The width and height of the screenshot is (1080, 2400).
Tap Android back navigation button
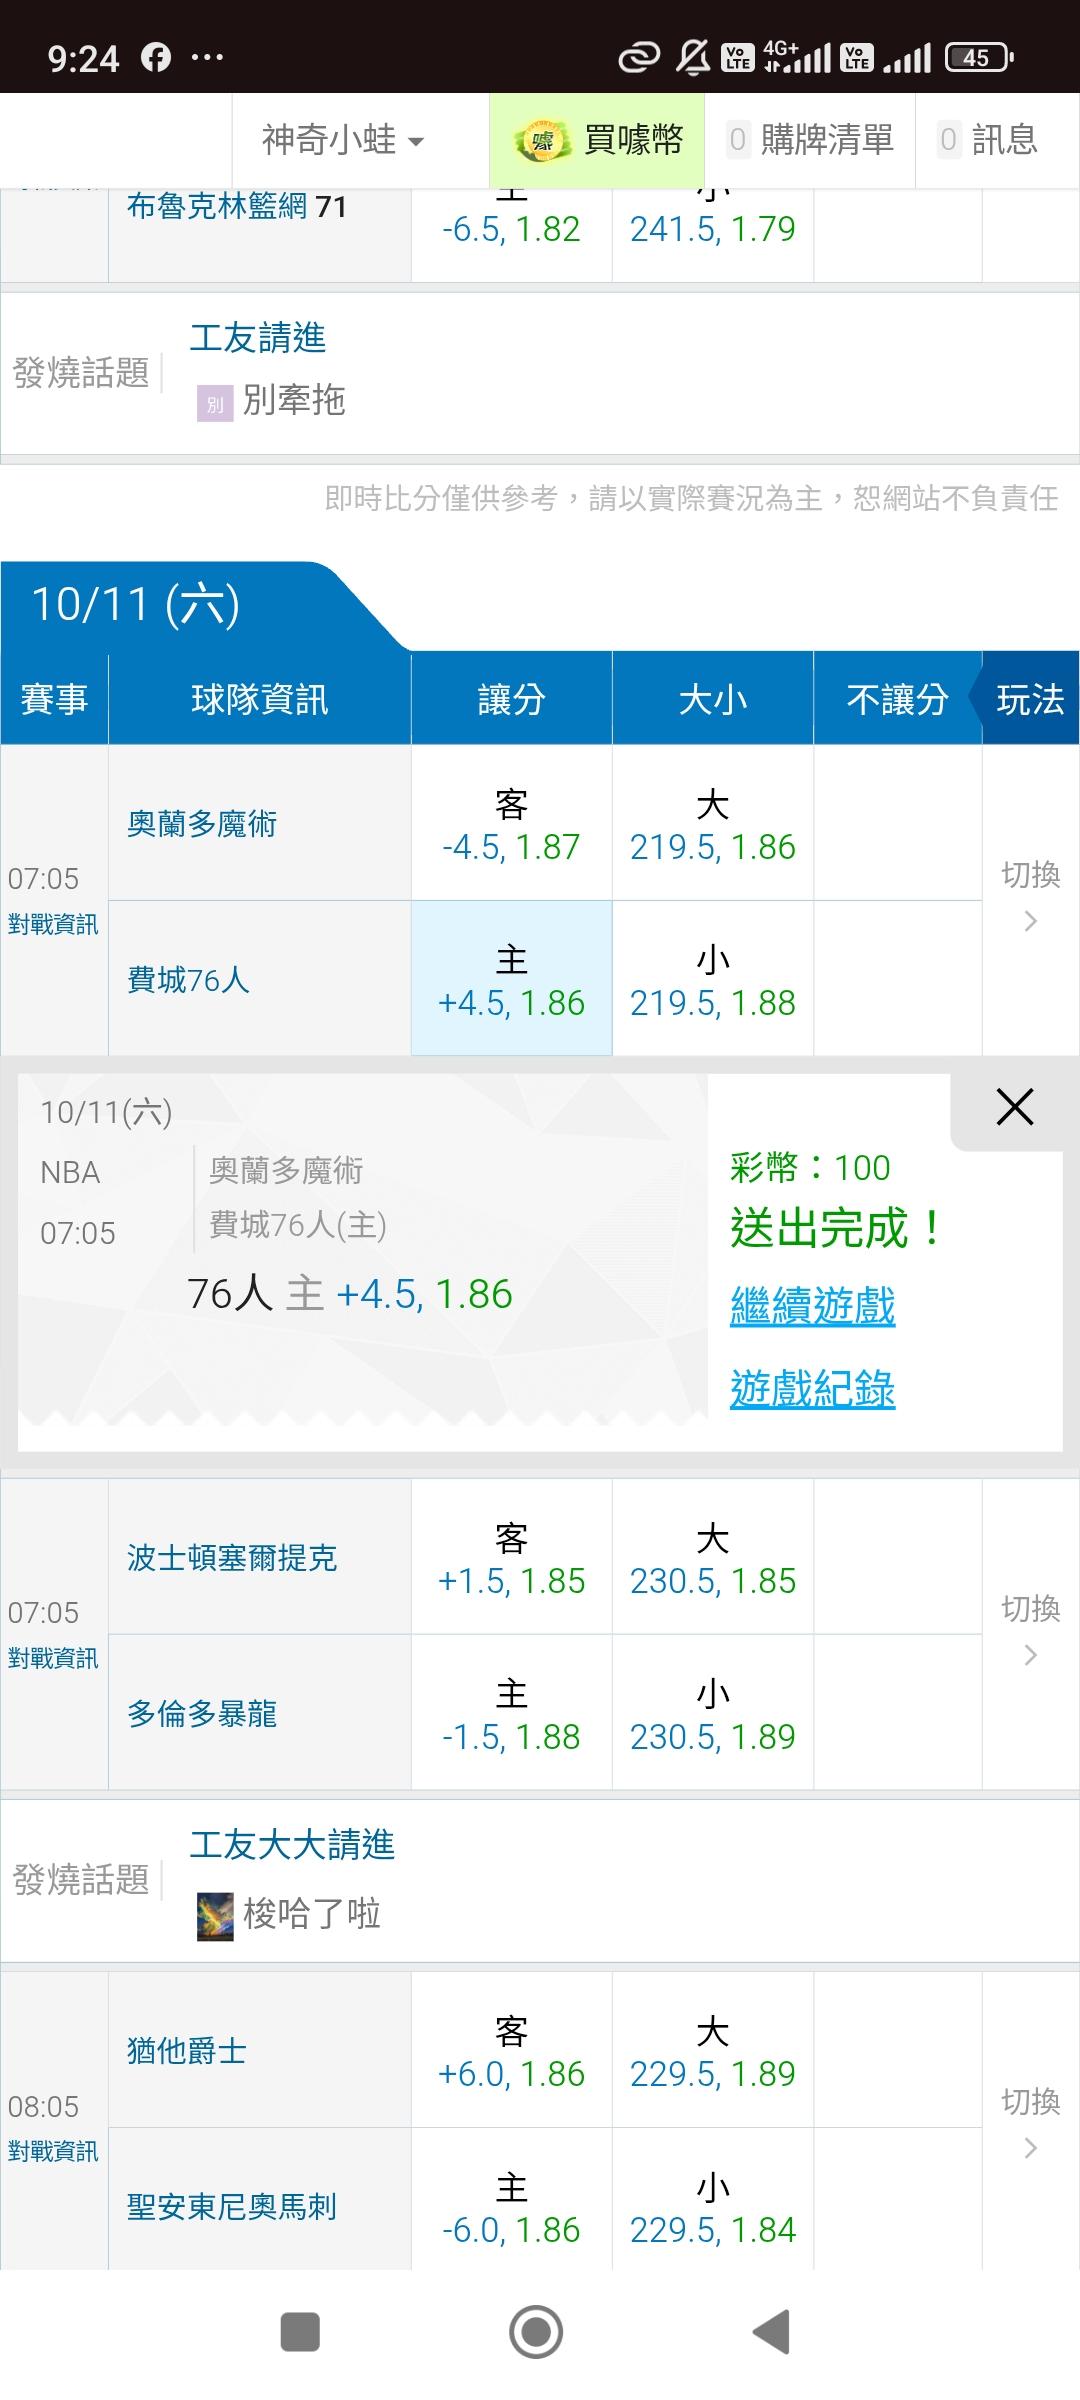(x=772, y=2332)
